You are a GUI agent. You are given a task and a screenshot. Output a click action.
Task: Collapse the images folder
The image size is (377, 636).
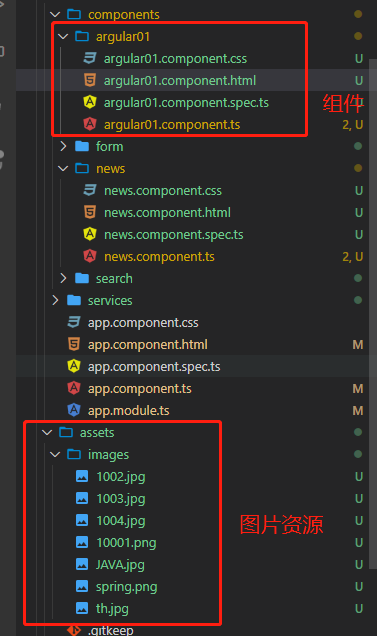[x=55, y=454]
